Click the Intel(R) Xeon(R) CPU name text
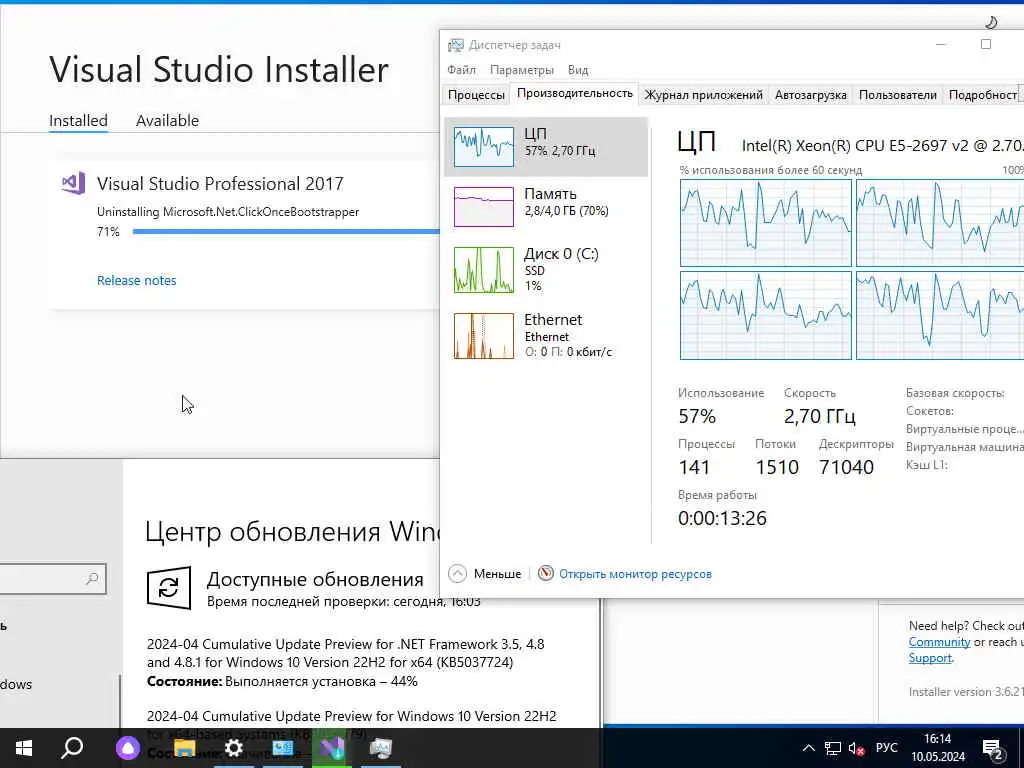Image resolution: width=1024 pixels, height=768 pixels. (x=882, y=145)
